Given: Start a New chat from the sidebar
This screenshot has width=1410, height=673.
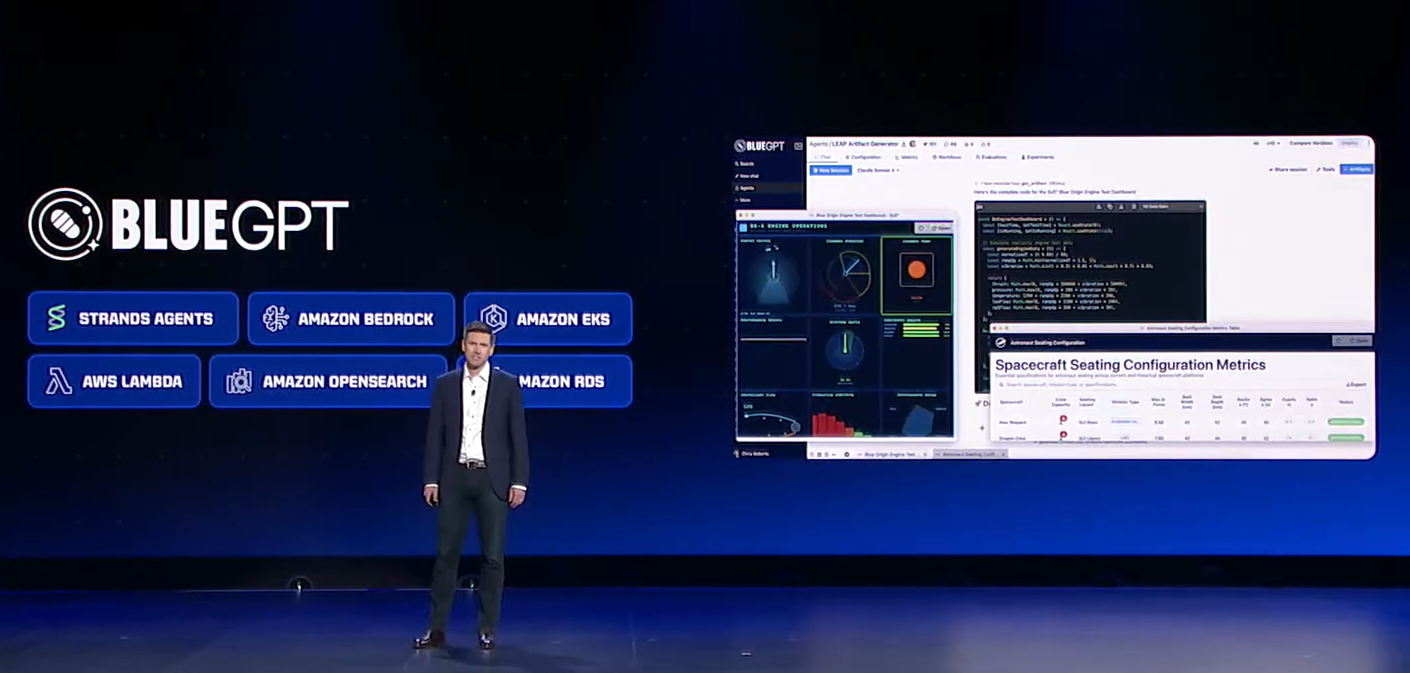Looking at the screenshot, I should (748, 176).
